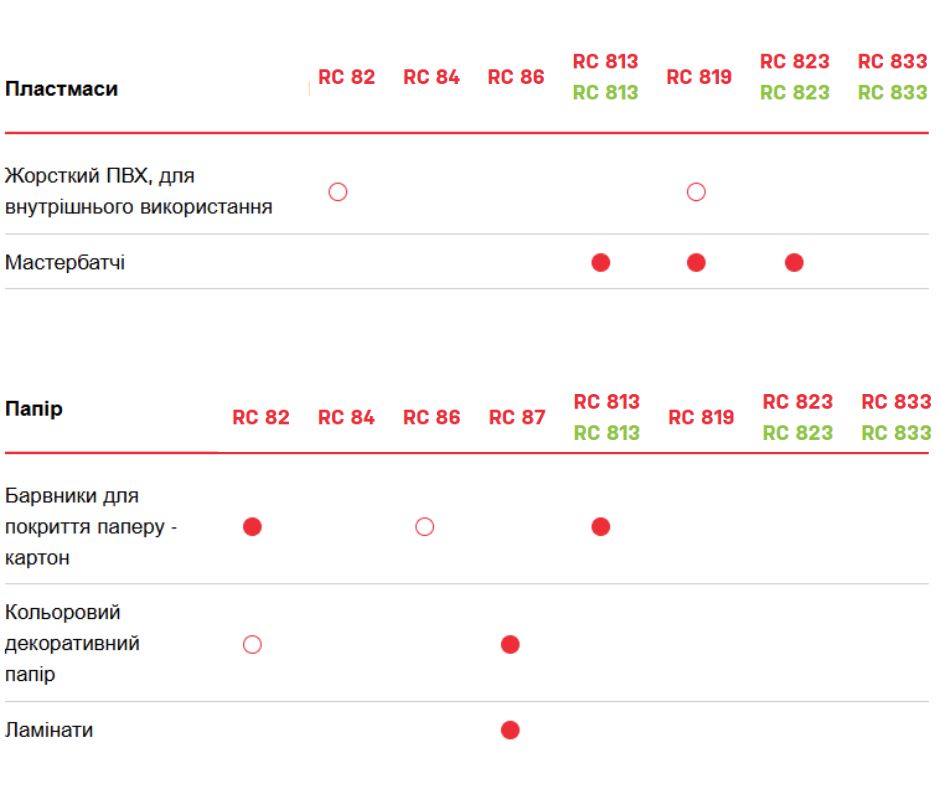940x788 pixels.
Task: Click hollow circle for Жорсткий ПВХ under RC 819
Action: (x=697, y=192)
